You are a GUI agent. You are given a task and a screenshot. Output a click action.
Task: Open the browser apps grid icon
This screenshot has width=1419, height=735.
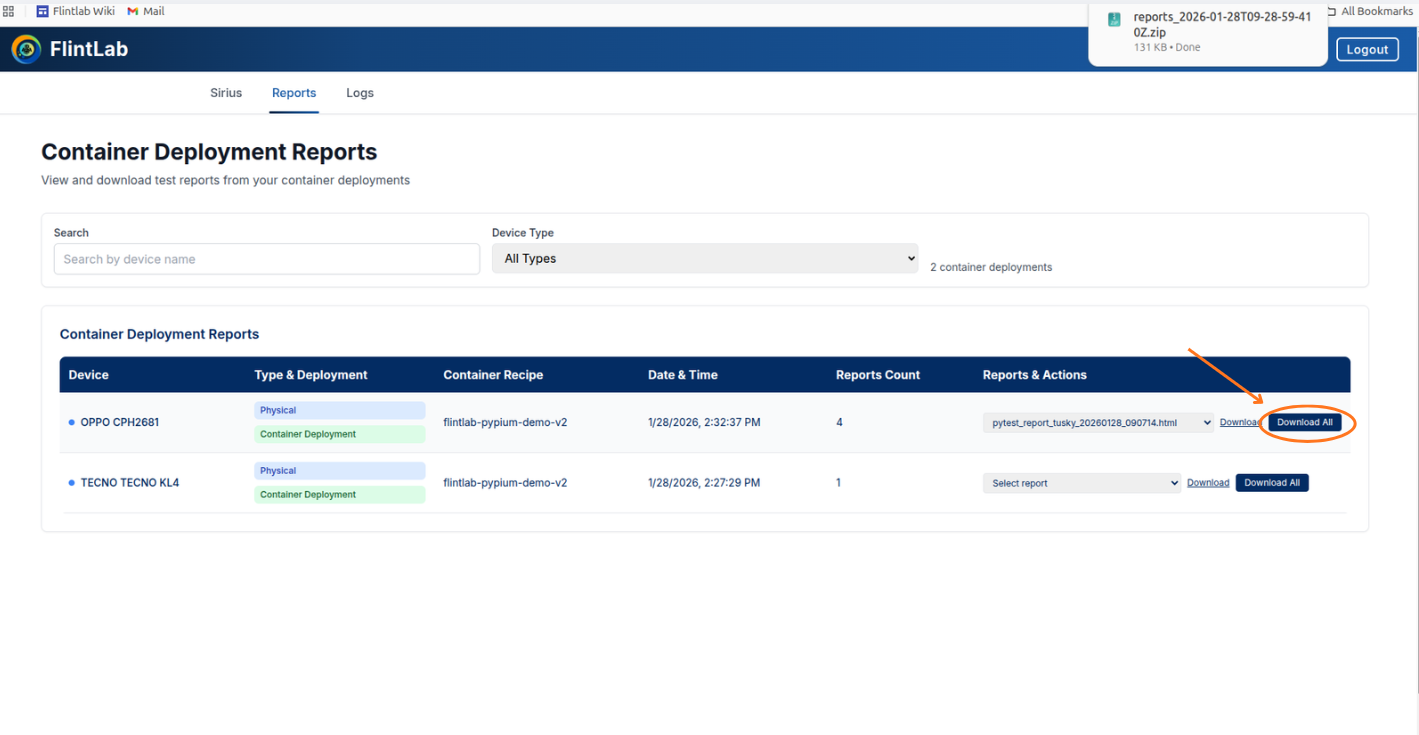click(9, 11)
